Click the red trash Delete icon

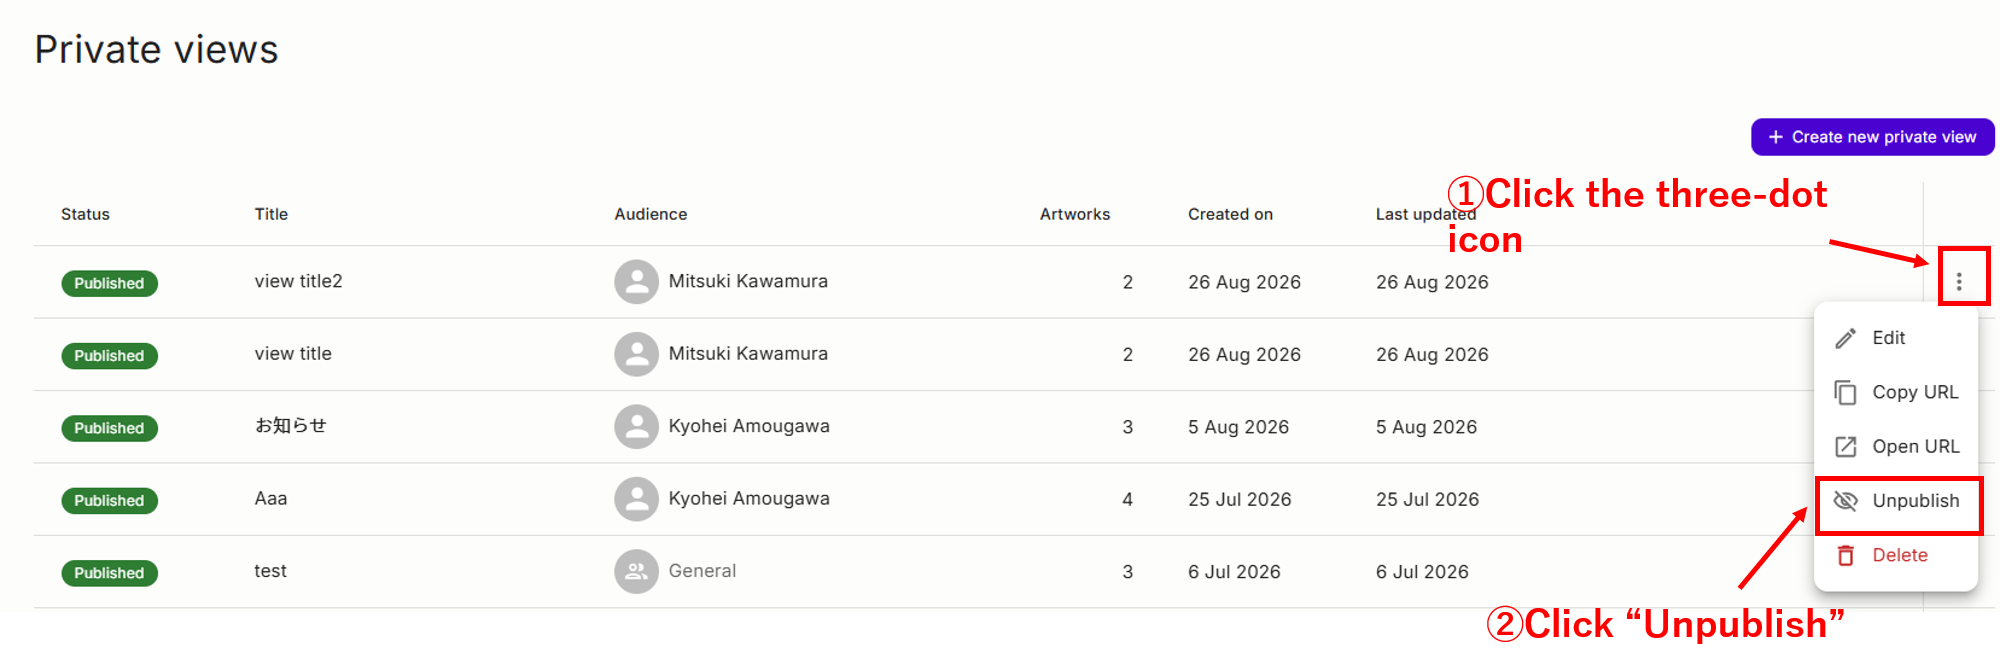1845,555
